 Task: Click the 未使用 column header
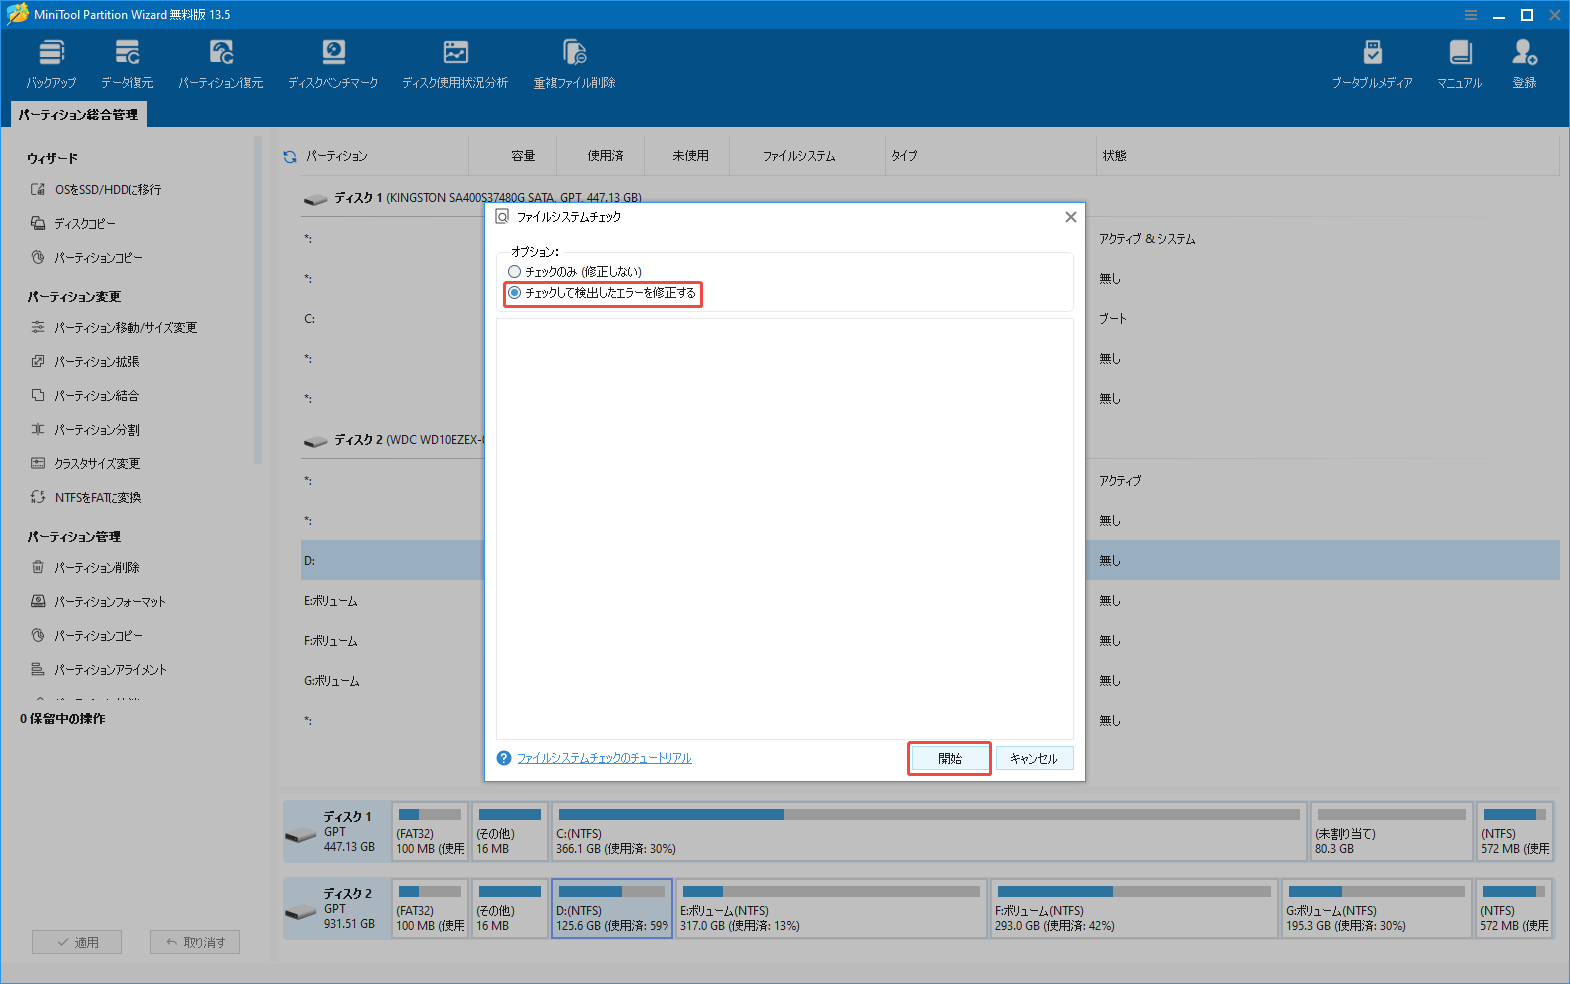(690, 156)
